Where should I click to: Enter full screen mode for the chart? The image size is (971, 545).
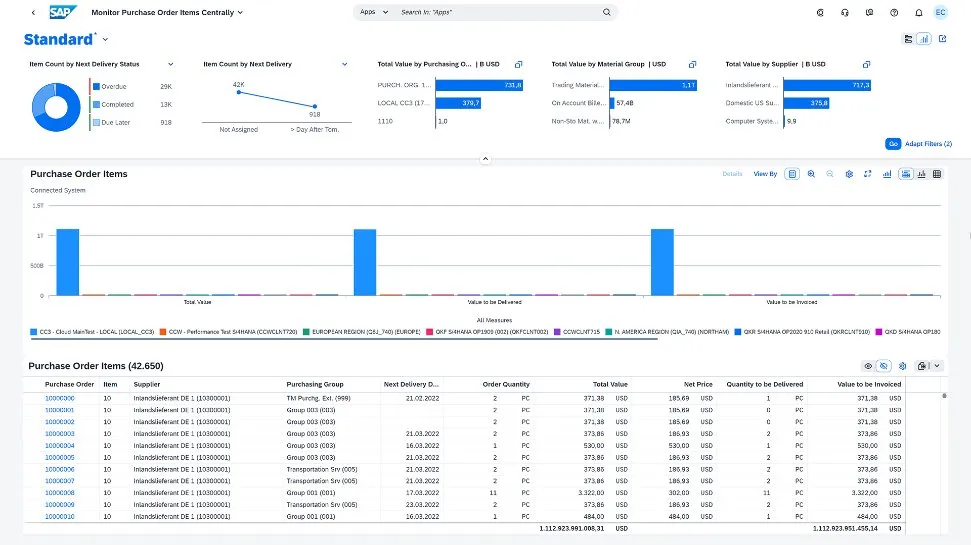868,174
